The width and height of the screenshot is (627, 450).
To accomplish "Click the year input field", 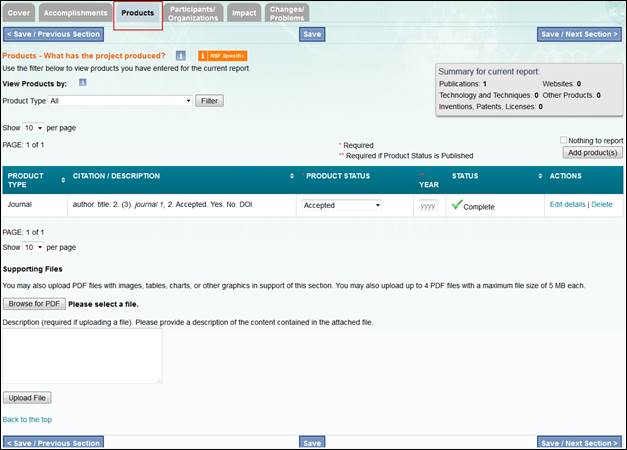I will click(x=428, y=205).
